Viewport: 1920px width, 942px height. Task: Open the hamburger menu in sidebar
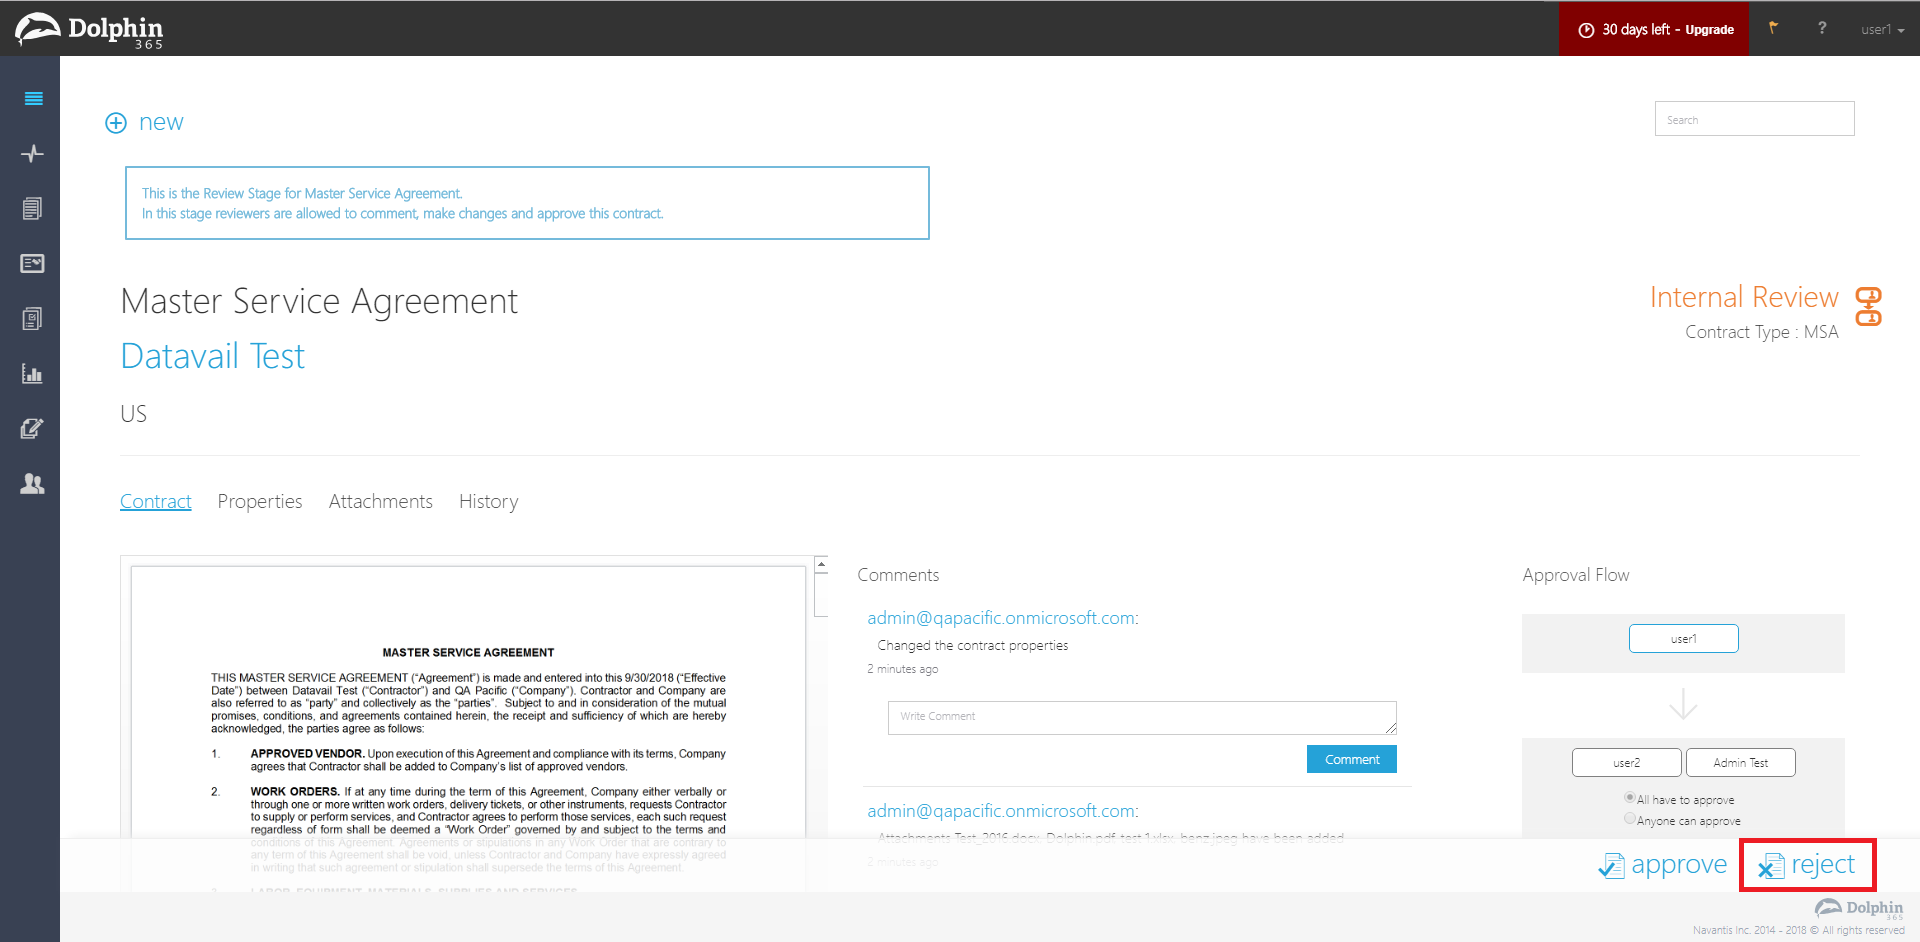pos(33,98)
